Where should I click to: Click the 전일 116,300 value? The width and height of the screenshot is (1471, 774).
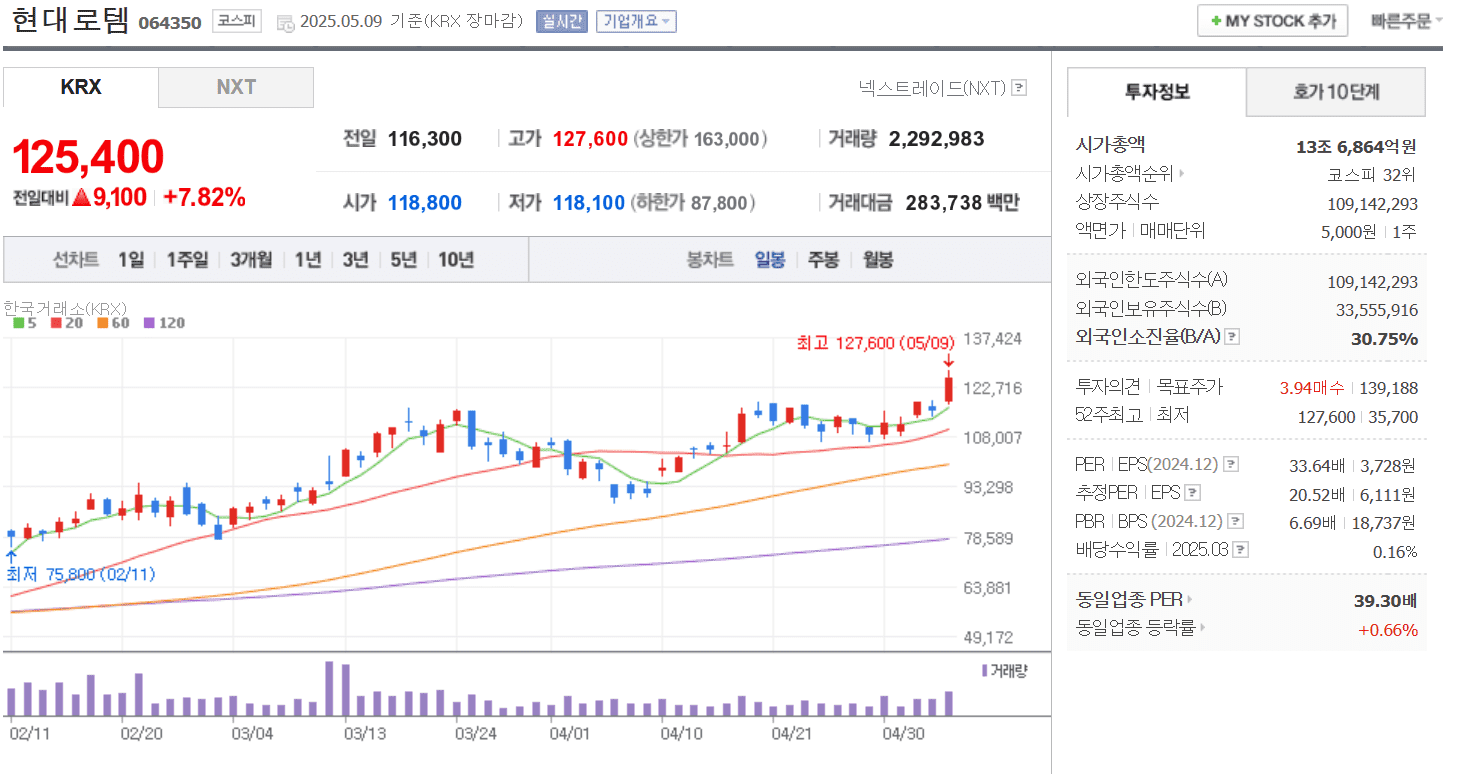425,139
